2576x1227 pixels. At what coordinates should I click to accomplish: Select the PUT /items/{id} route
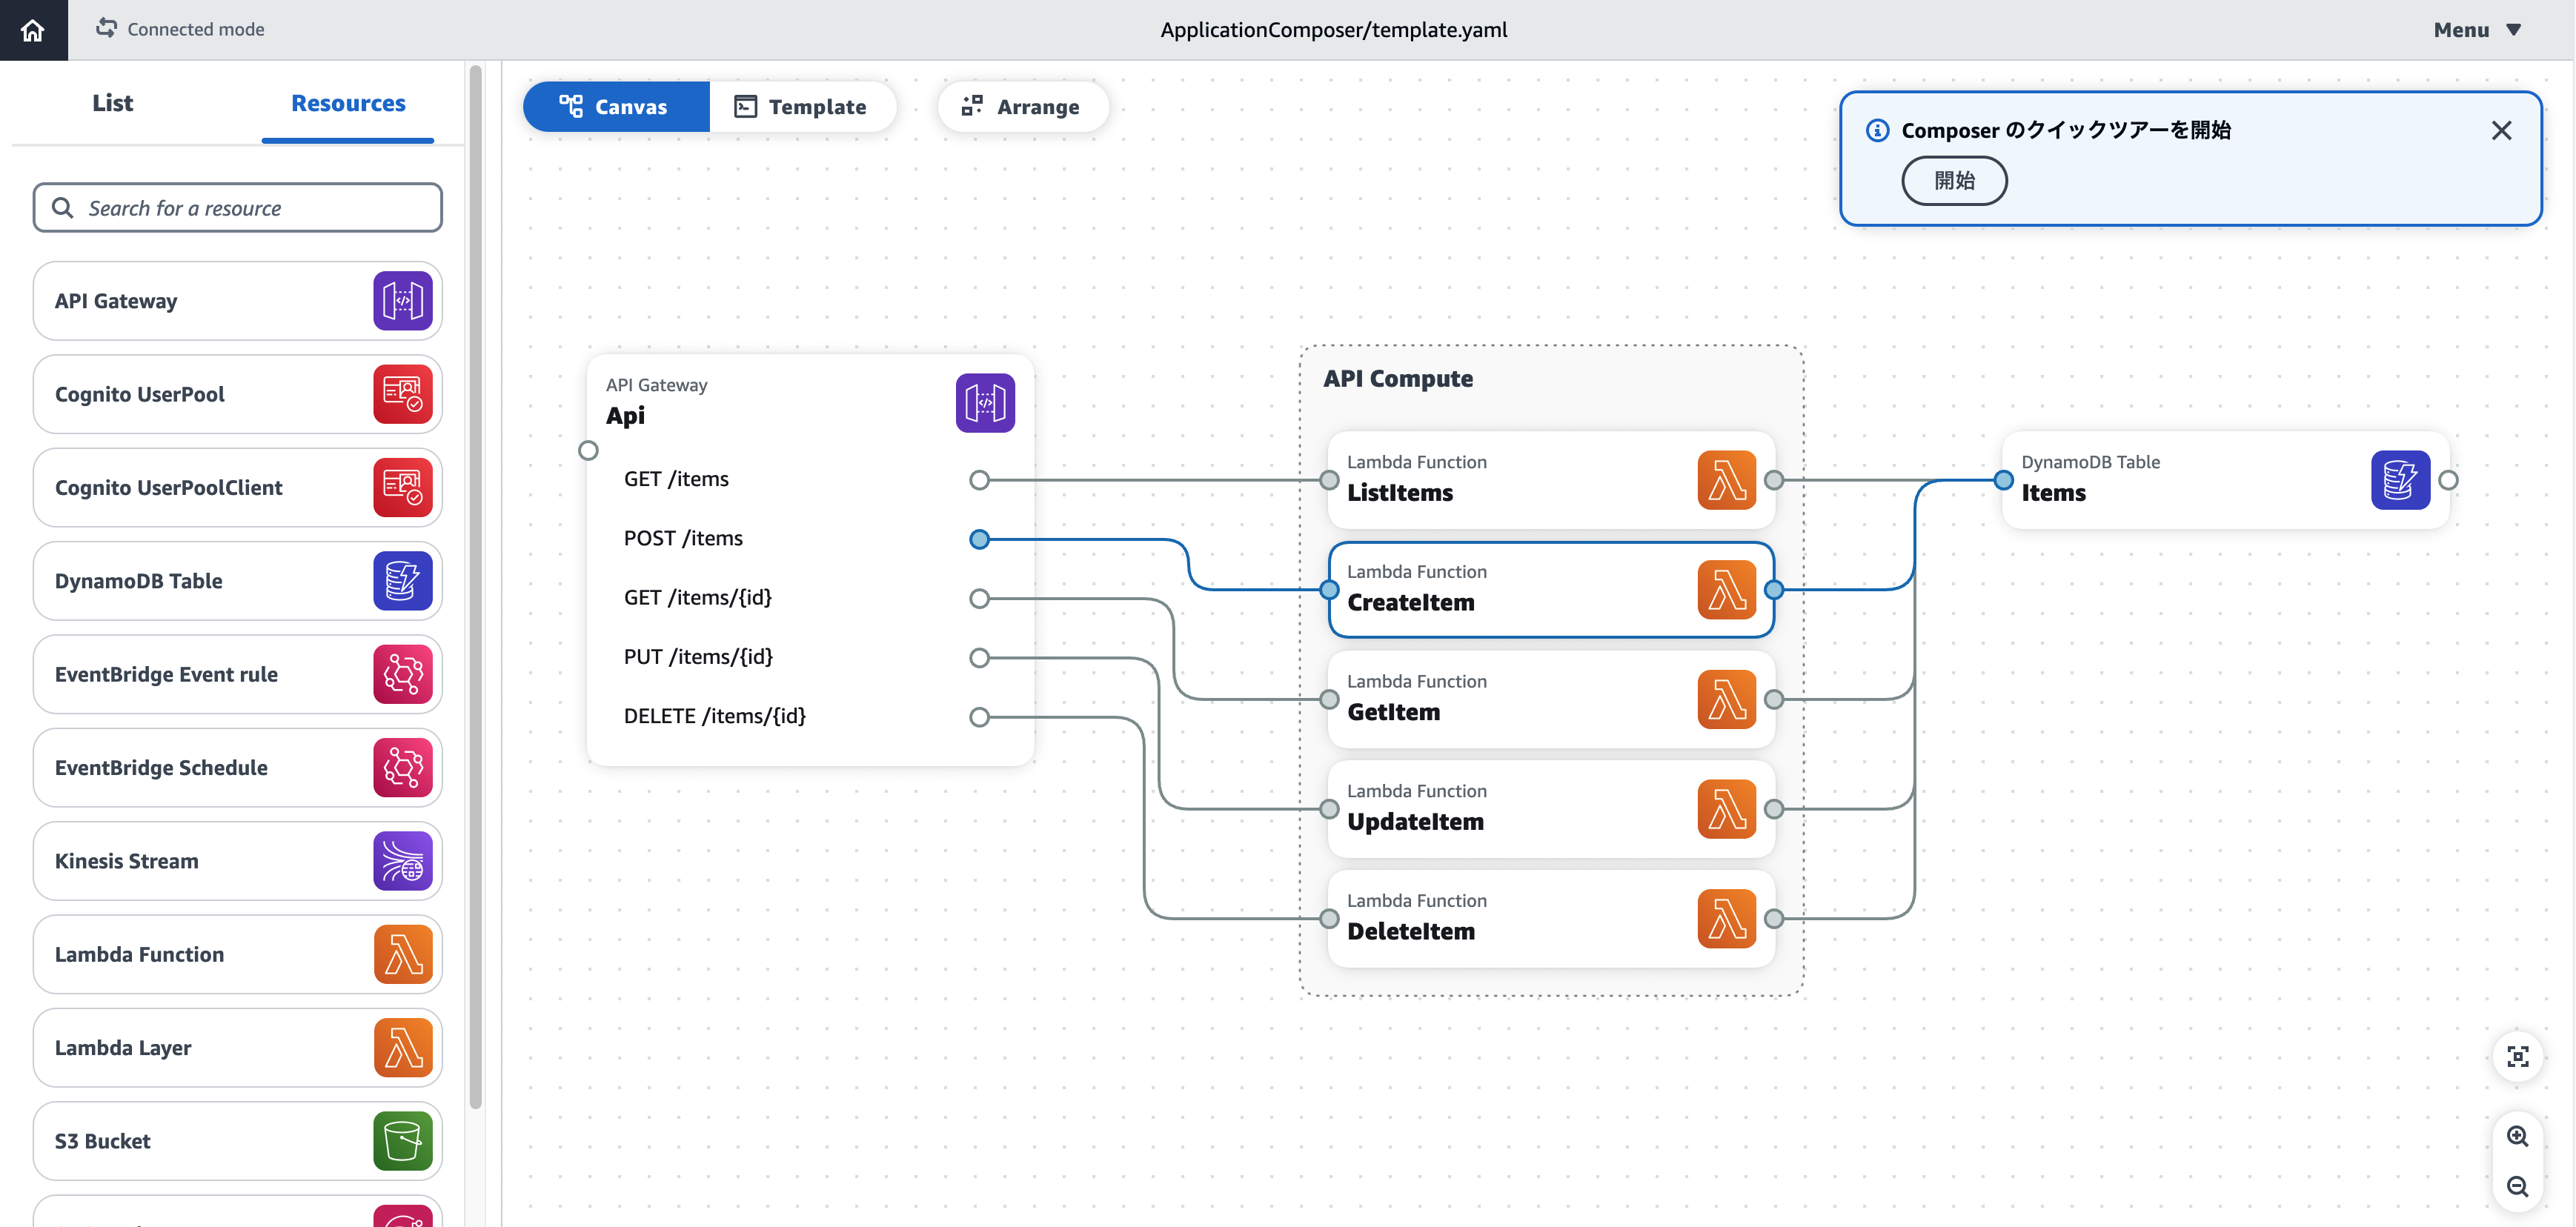[698, 657]
